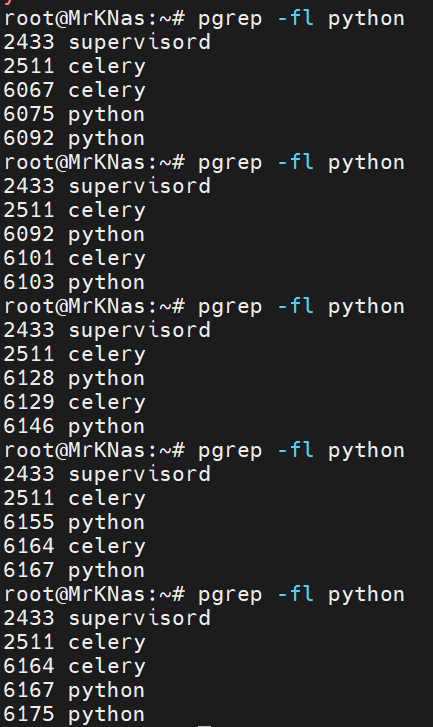Click the 6101 celery output line
Image resolution: width=433 pixels, height=727 pixels.
74,258
